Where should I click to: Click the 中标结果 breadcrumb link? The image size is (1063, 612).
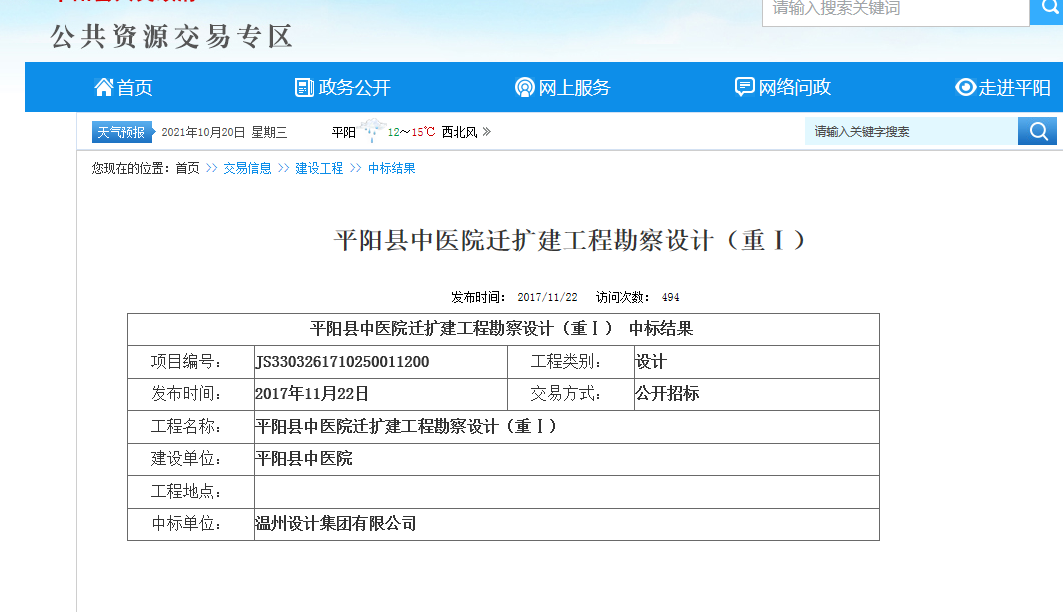(392, 168)
